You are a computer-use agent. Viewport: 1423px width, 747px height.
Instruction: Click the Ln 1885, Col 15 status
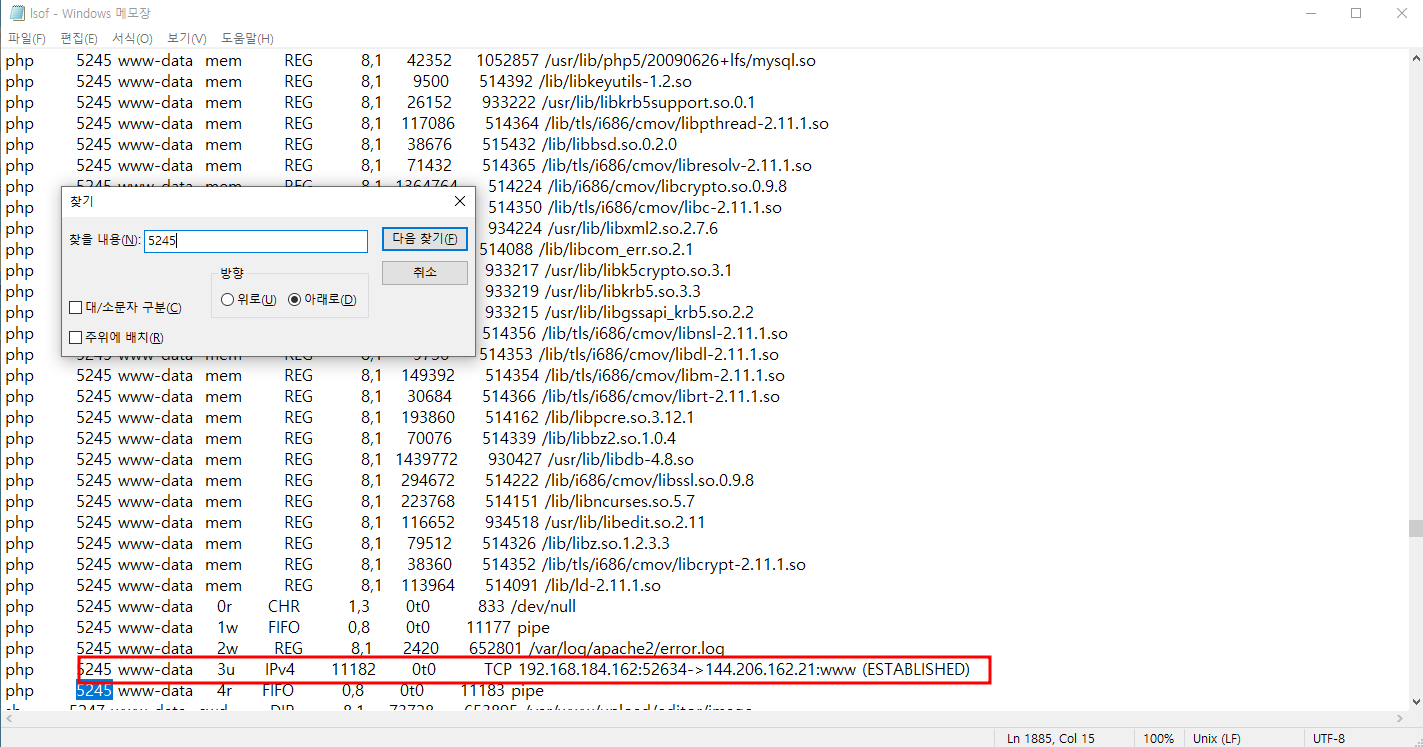click(x=1050, y=739)
